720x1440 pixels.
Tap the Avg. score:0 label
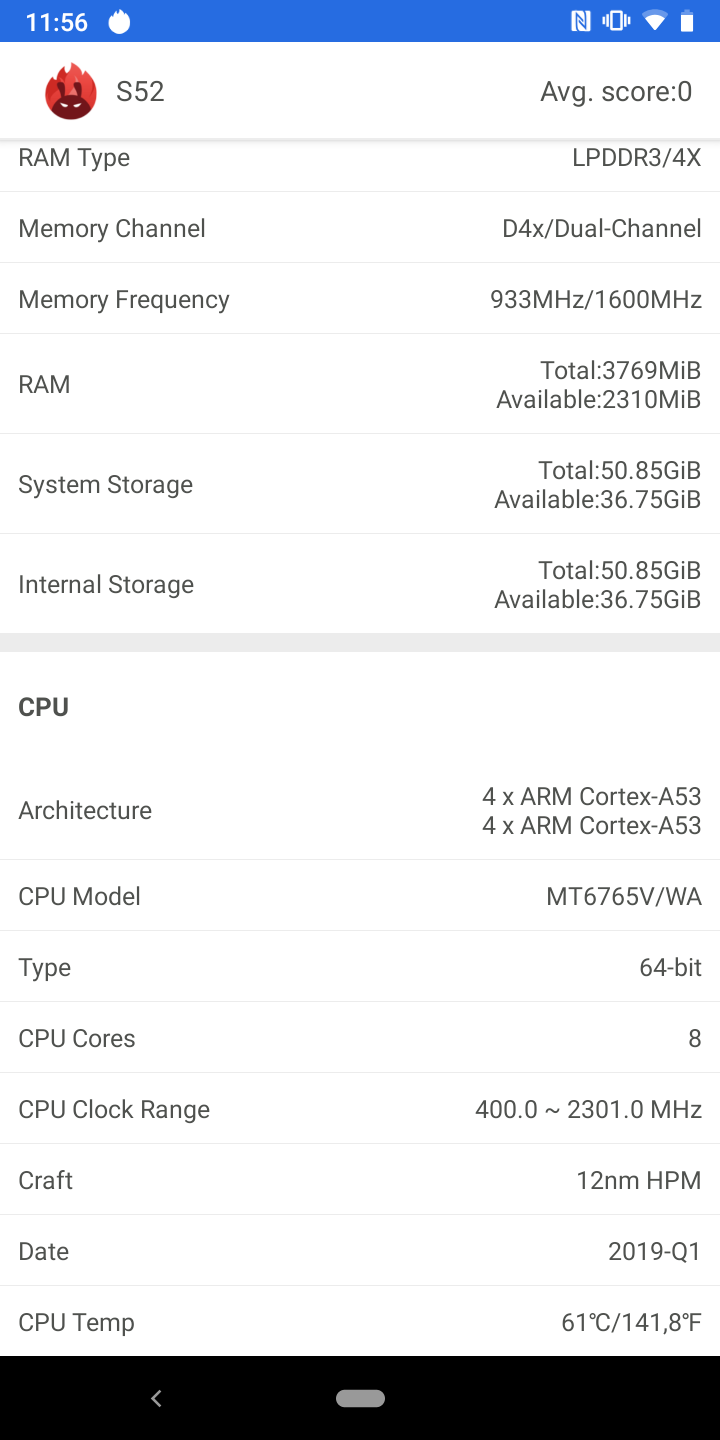point(616,92)
